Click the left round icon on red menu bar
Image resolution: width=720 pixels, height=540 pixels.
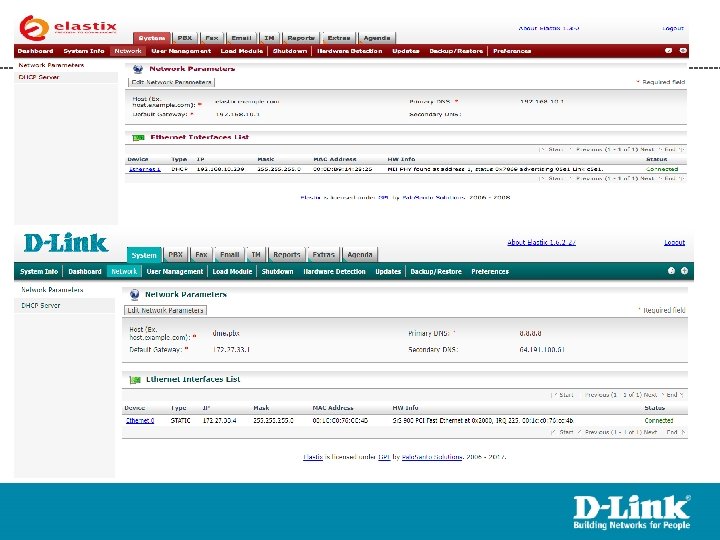click(669, 51)
